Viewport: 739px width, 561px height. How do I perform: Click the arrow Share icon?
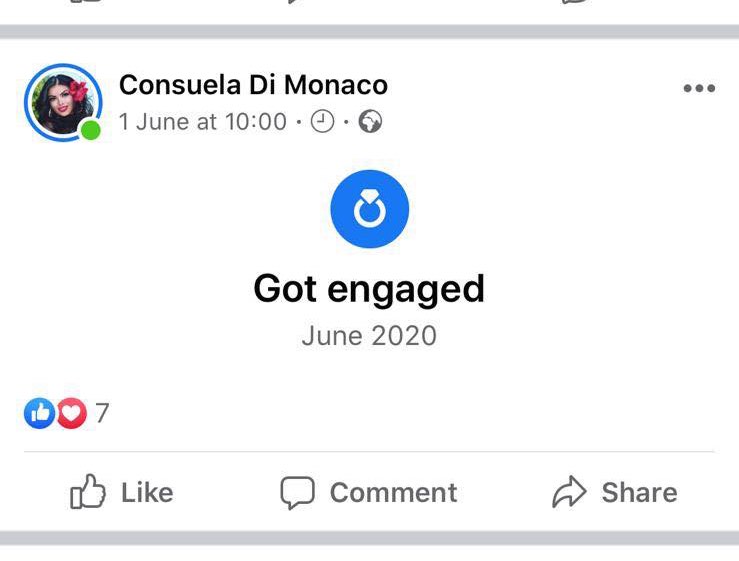(569, 492)
